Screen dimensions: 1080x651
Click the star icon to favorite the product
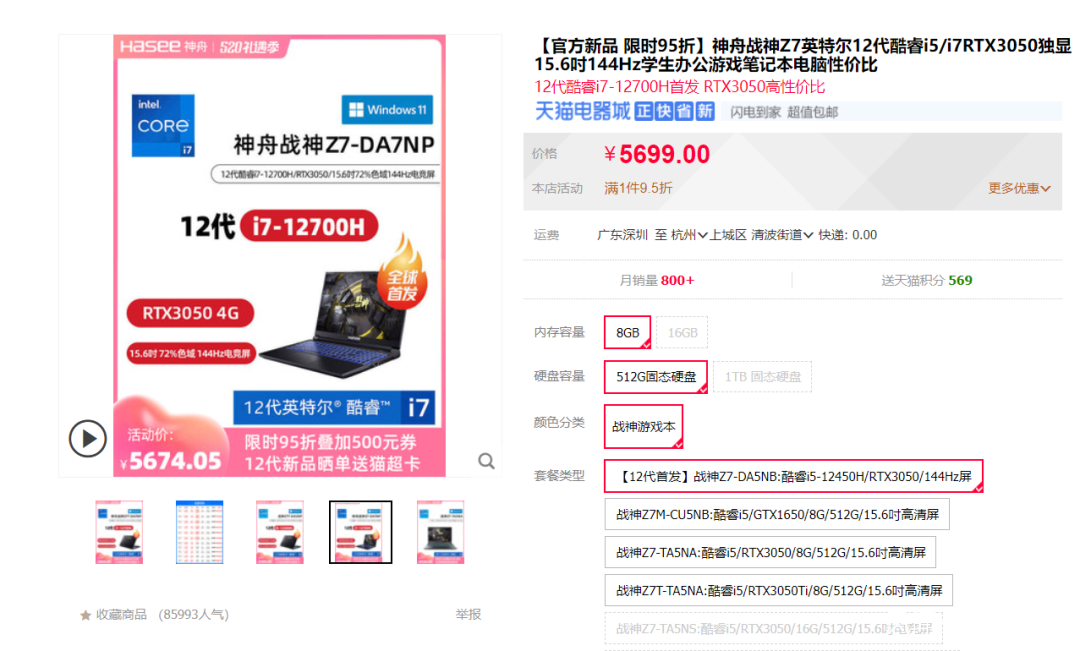85,614
